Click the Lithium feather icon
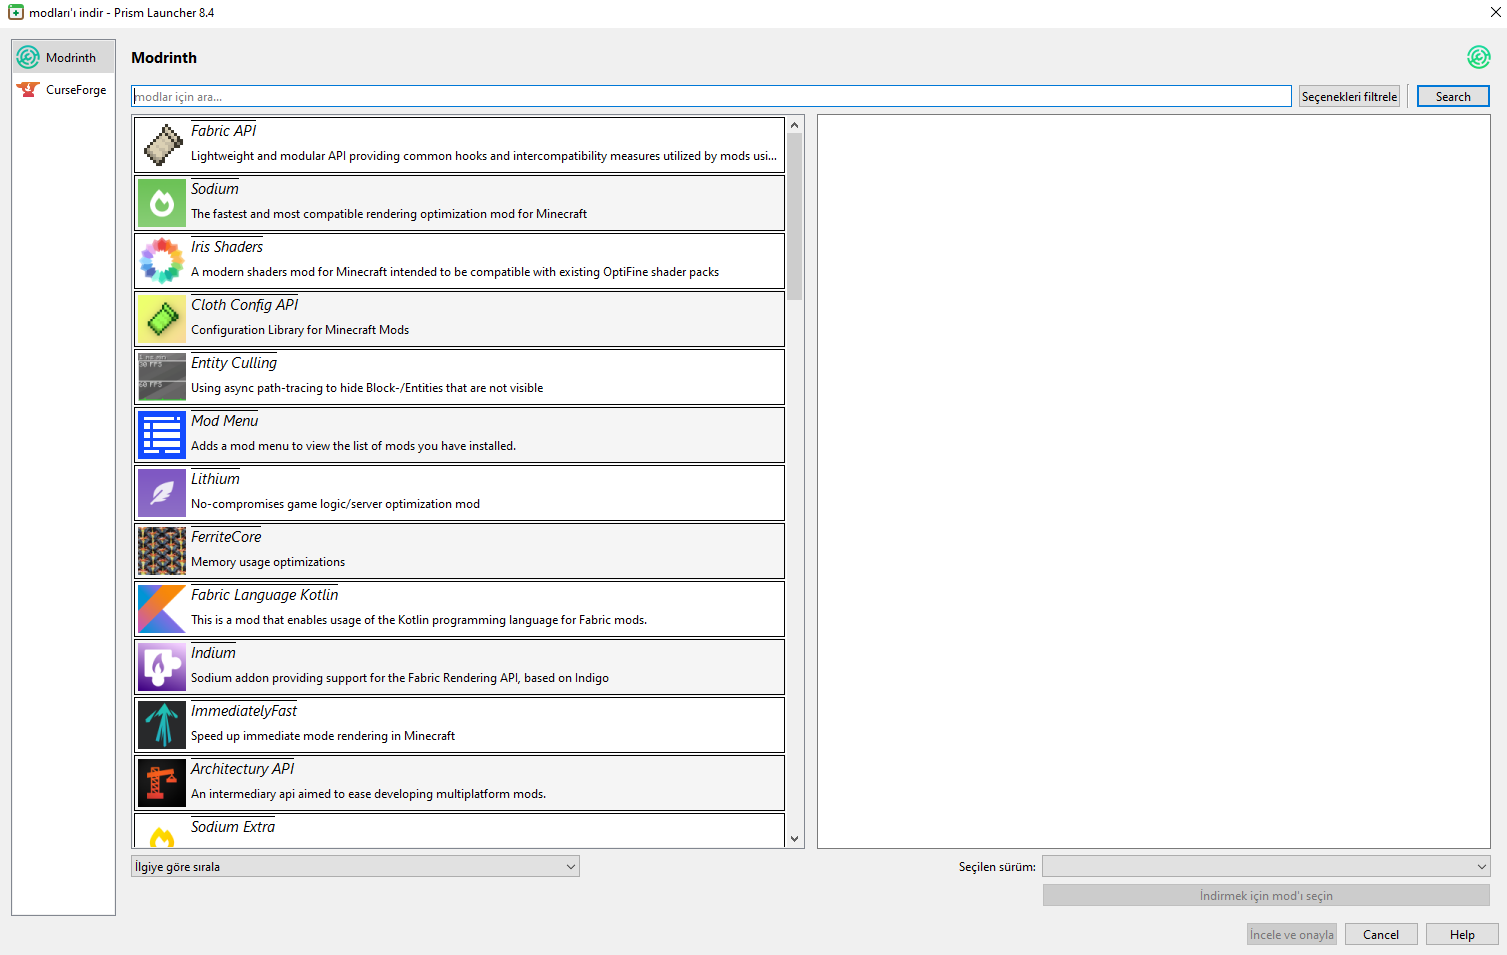The width and height of the screenshot is (1507, 955). [x=162, y=493]
